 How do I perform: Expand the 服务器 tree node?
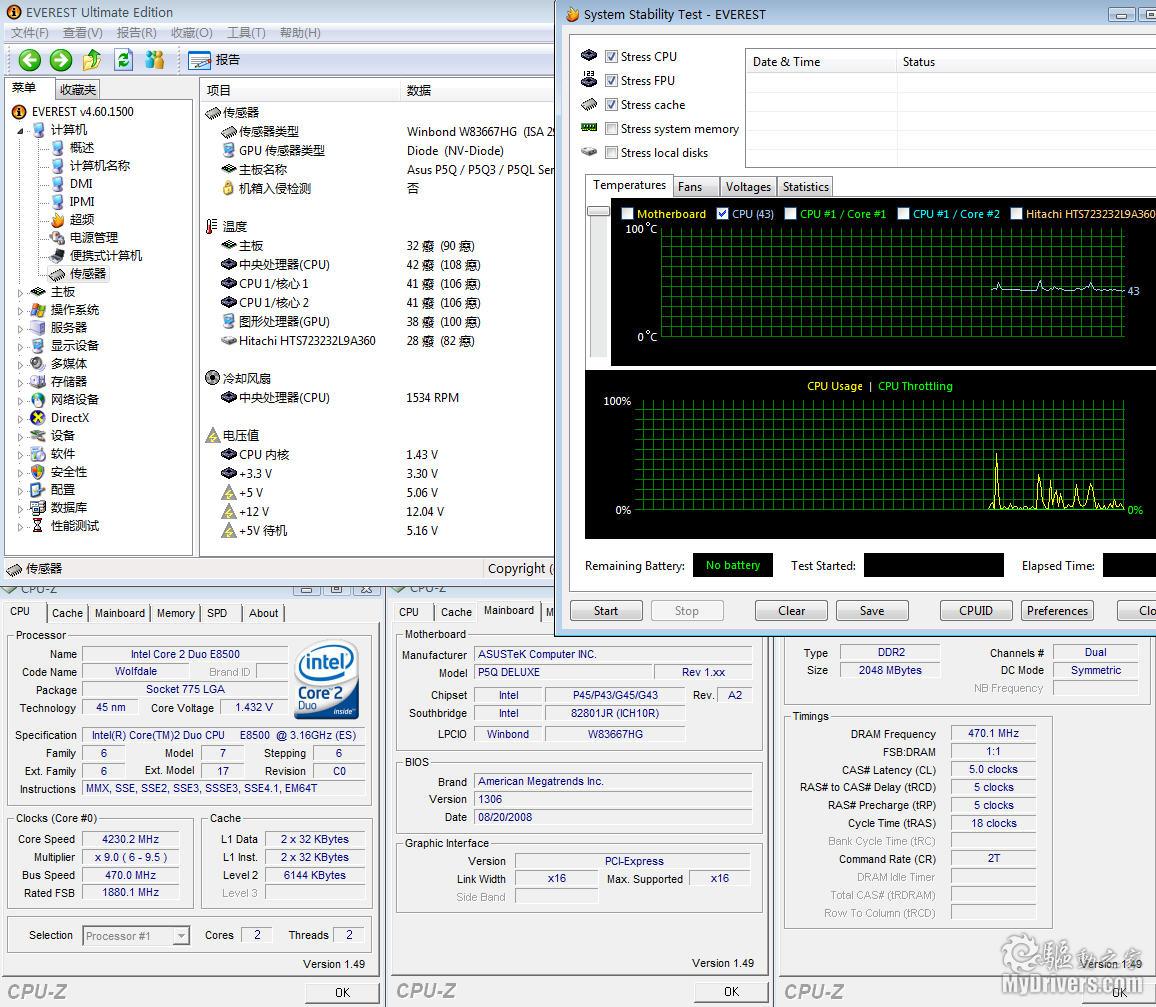(21, 329)
